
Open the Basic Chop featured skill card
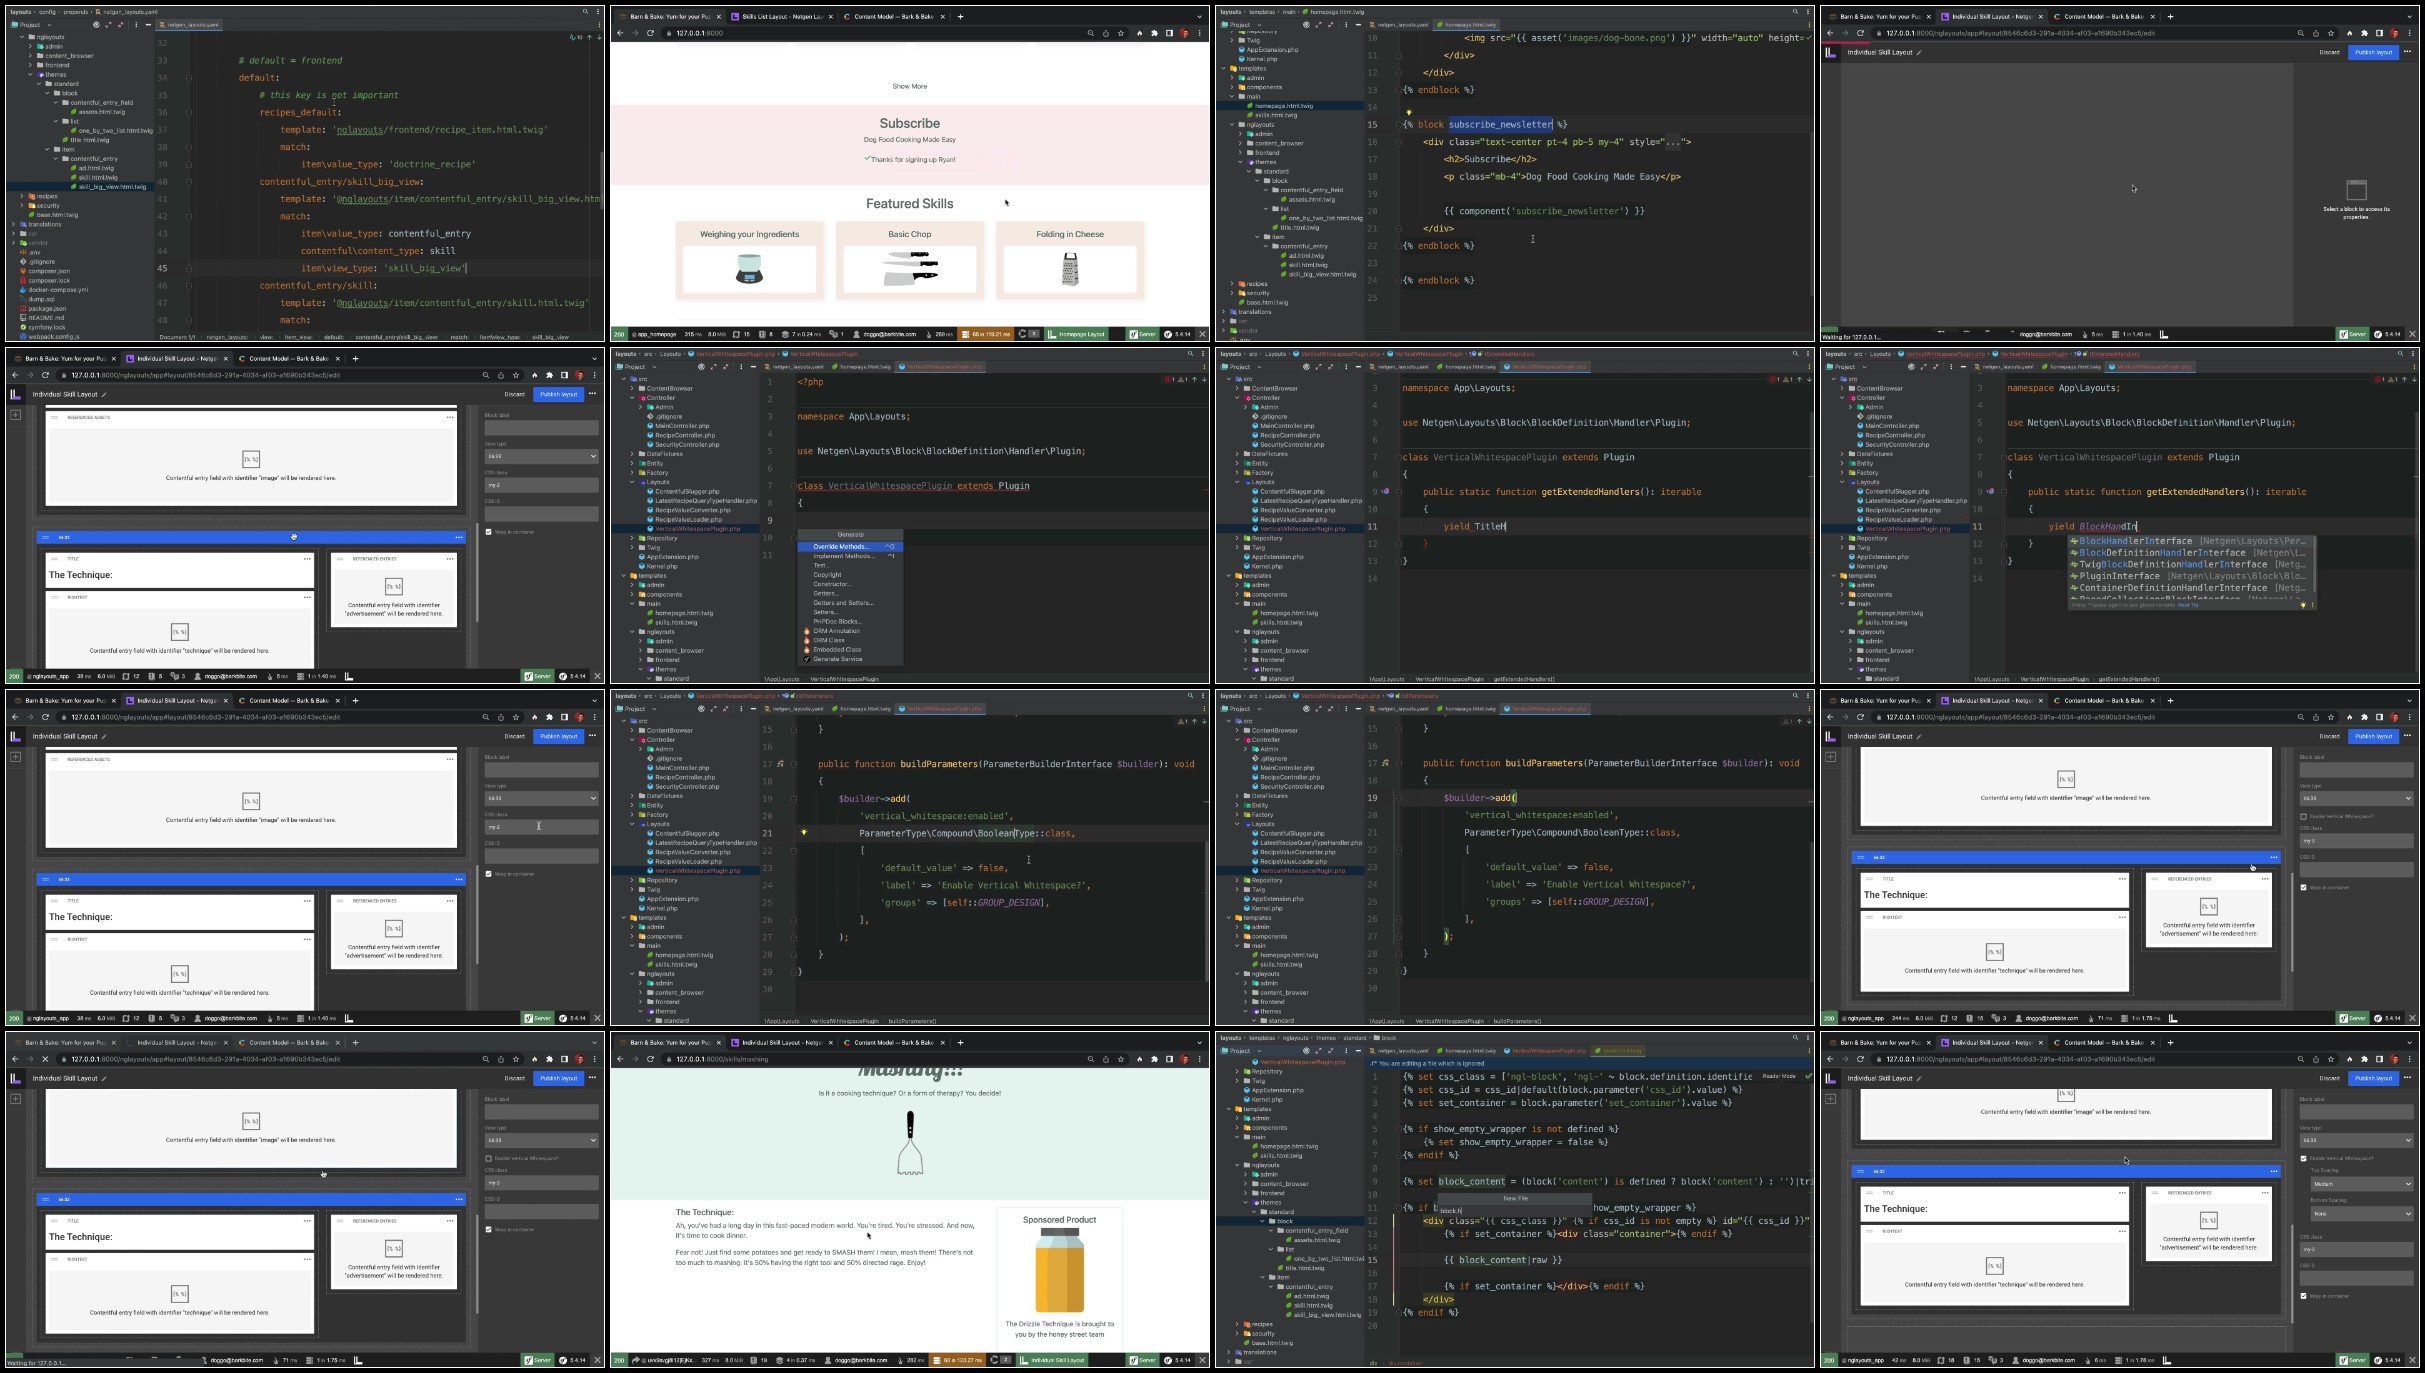pyautogui.click(x=910, y=260)
